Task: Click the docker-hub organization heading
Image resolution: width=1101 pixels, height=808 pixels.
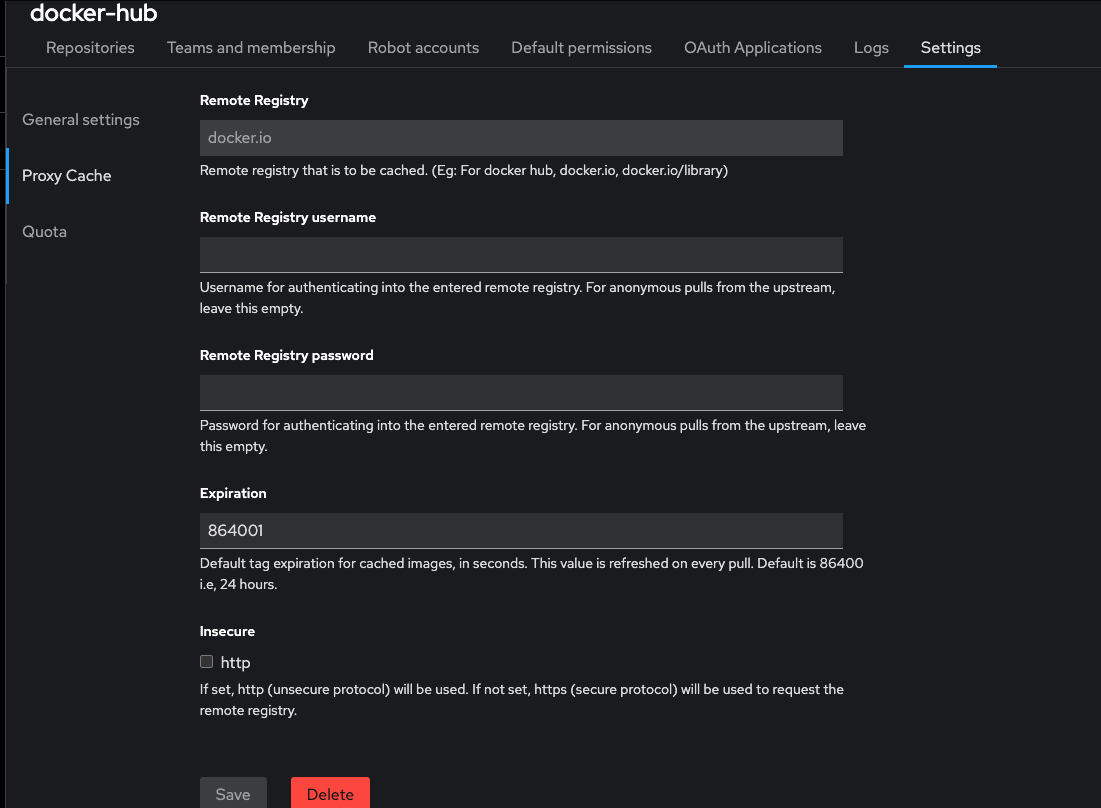Action: click(x=93, y=13)
